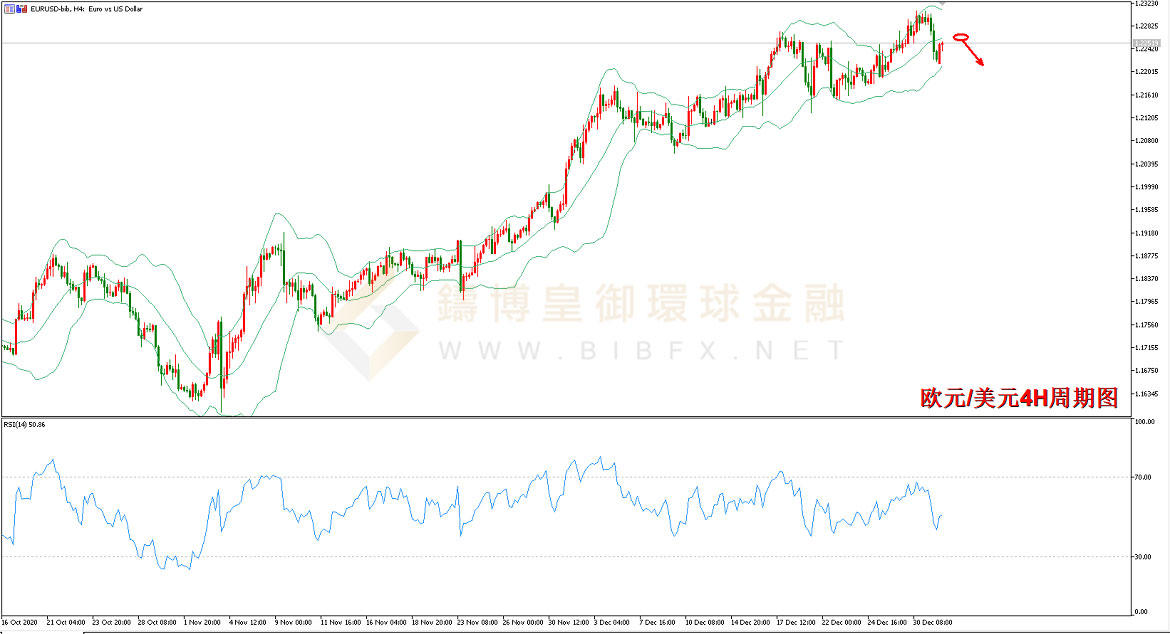Select the red ellipse drawing object
1170x634 pixels.
point(962,38)
